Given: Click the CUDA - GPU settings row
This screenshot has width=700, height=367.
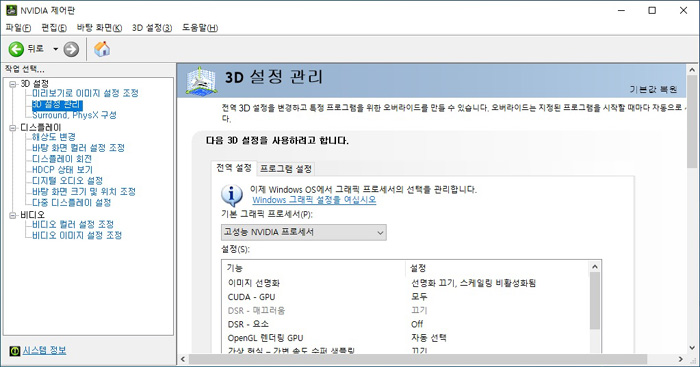Looking at the screenshot, I should [405, 297].
